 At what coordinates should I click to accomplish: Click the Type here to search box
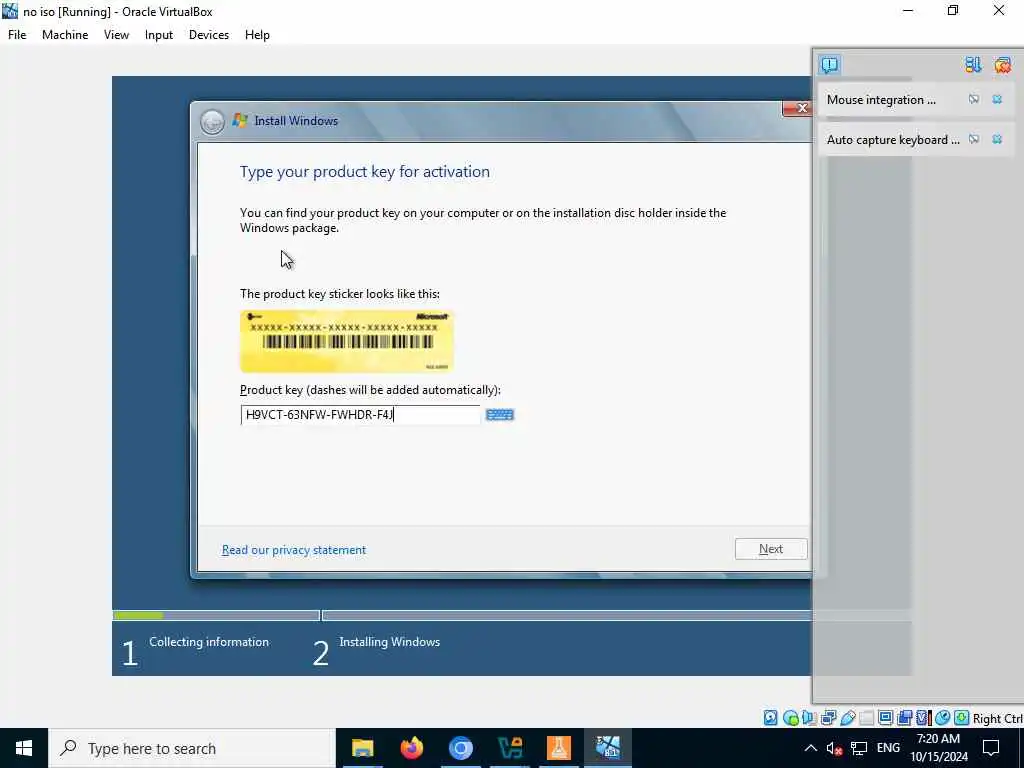[x=192, y=748]
